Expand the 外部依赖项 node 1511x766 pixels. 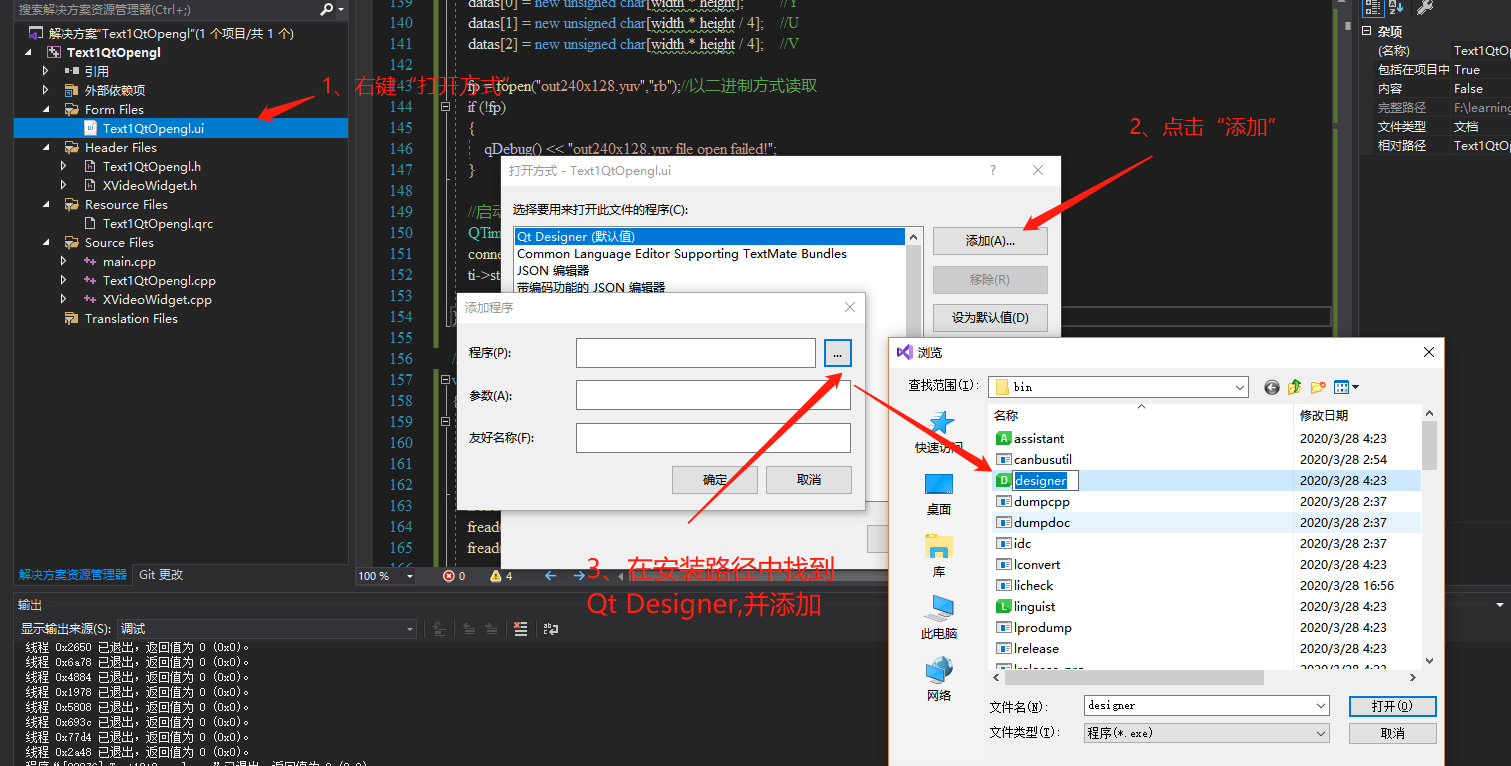(46, 90)
